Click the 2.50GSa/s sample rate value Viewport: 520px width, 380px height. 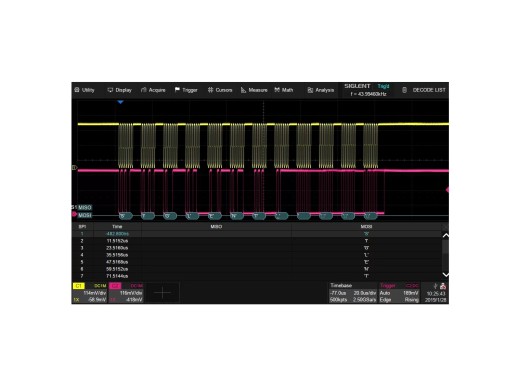point(365,300)
